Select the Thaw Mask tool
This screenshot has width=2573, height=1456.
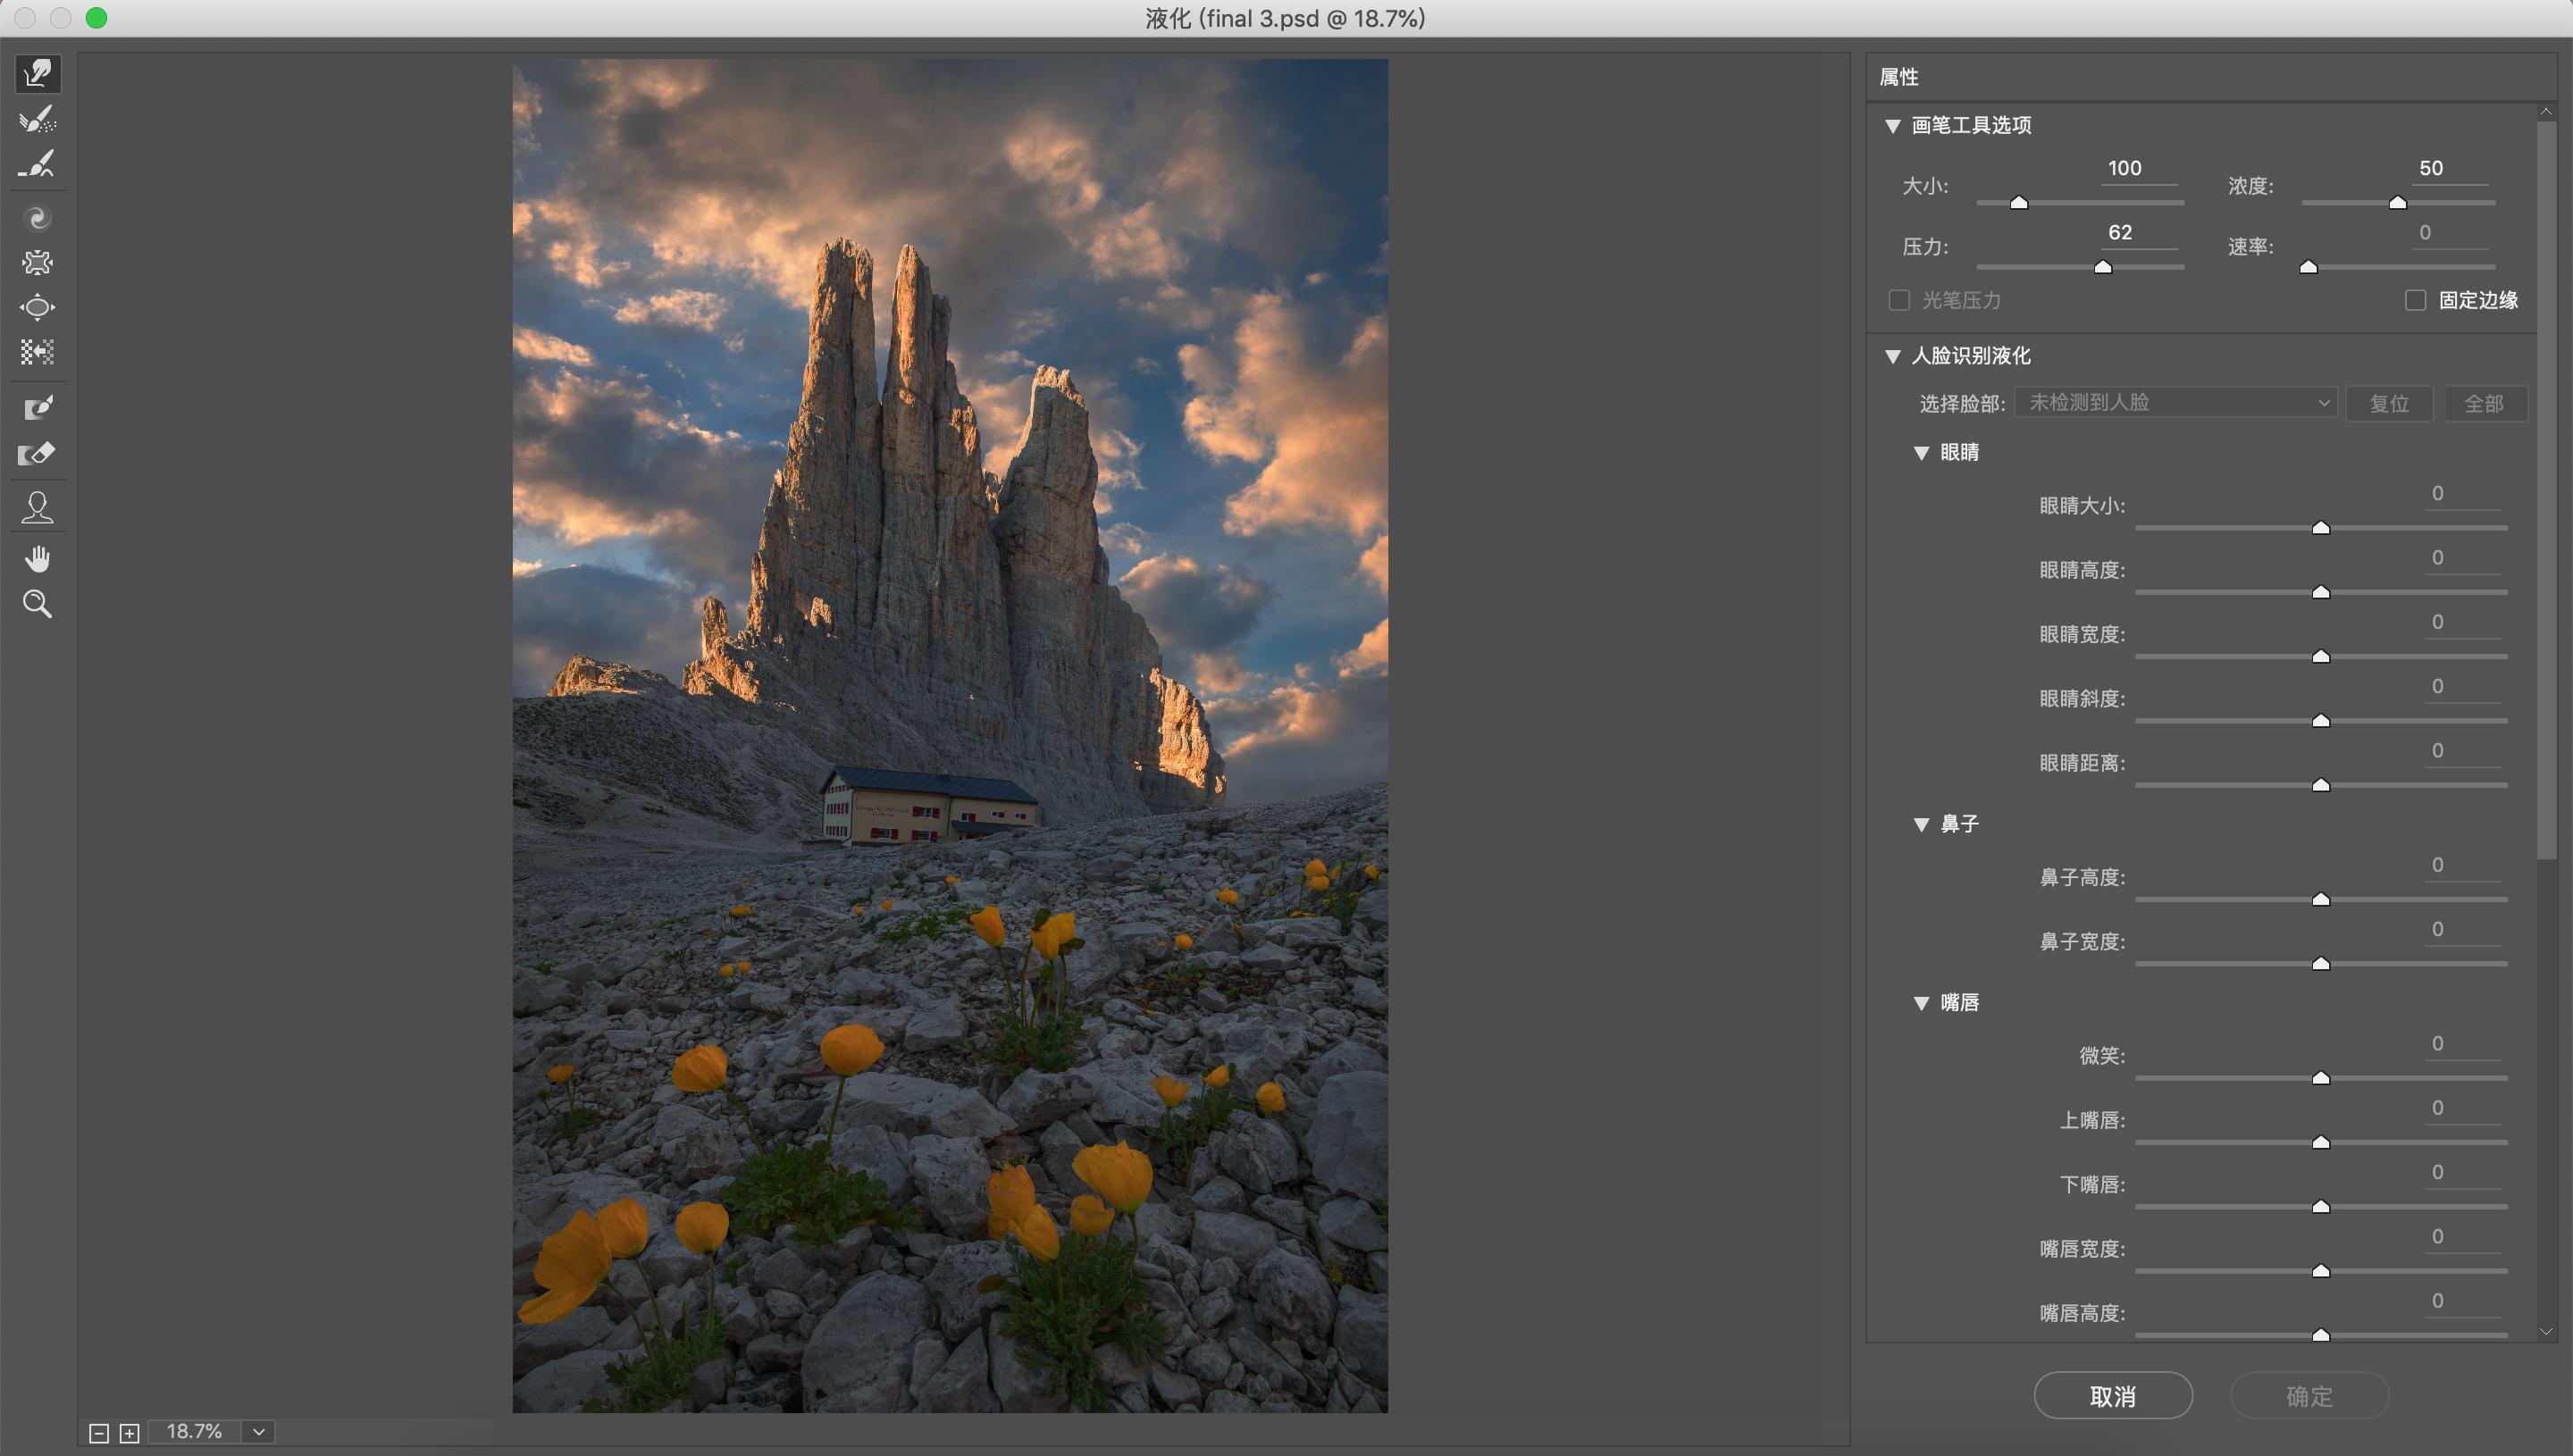click(x=38, y=454)
